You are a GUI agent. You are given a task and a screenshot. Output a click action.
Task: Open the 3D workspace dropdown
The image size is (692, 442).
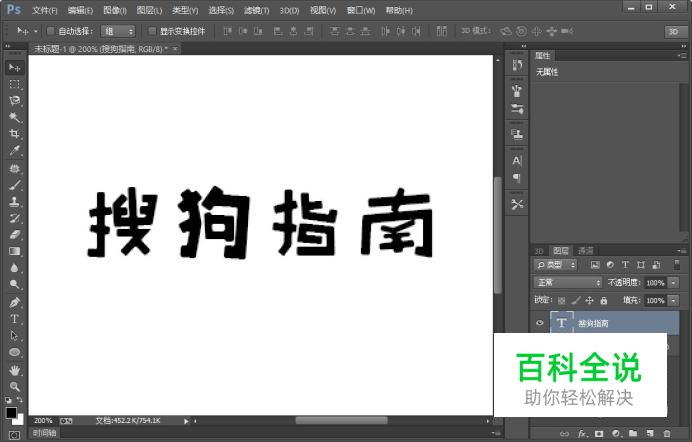click(x=676, y=31)
